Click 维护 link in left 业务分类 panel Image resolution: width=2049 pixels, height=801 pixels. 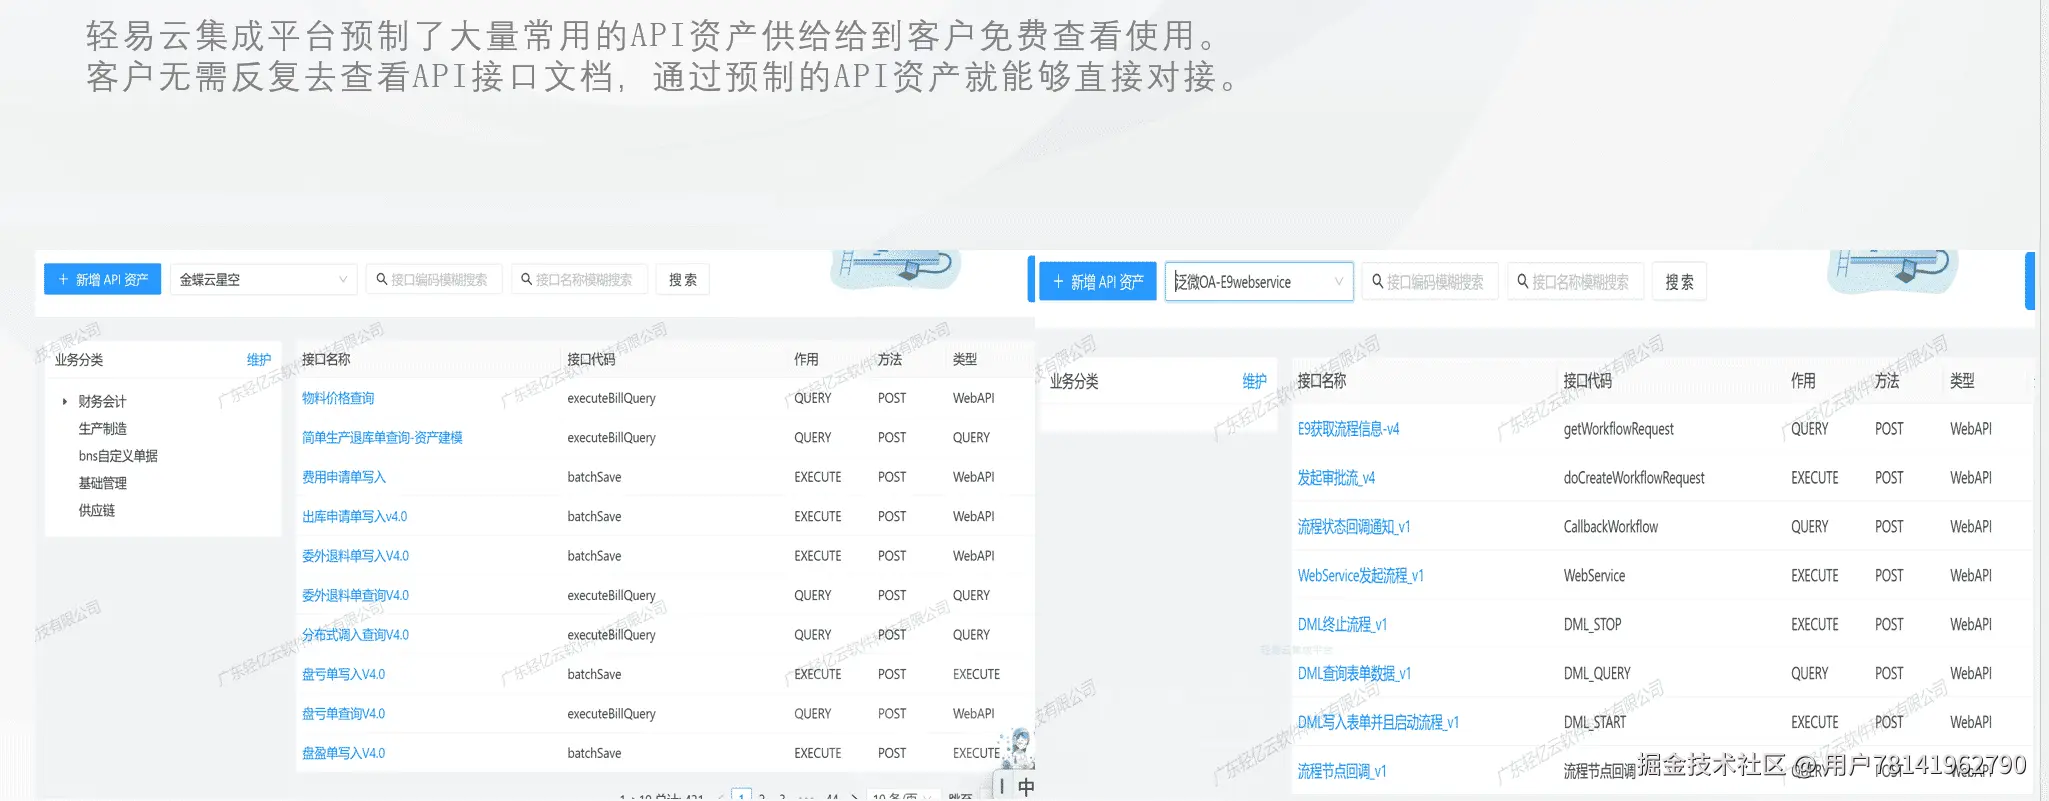point(259,360)
